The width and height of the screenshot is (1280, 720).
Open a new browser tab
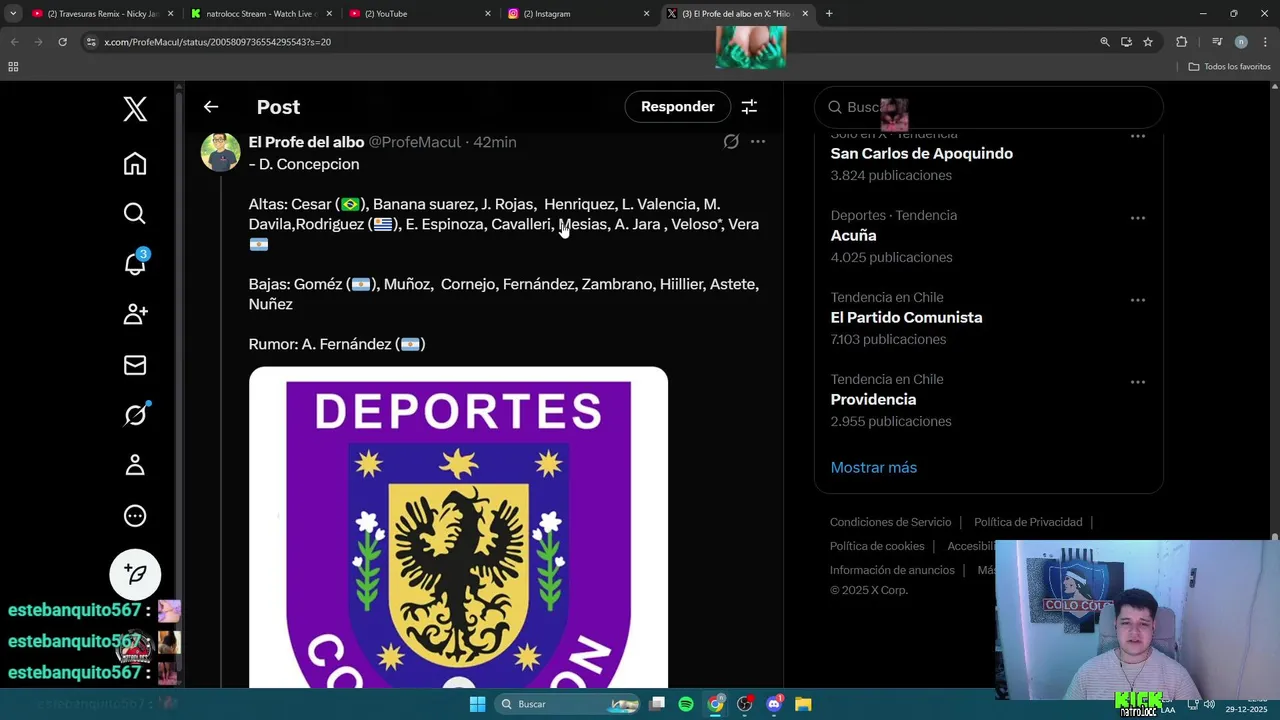(829, 14)
